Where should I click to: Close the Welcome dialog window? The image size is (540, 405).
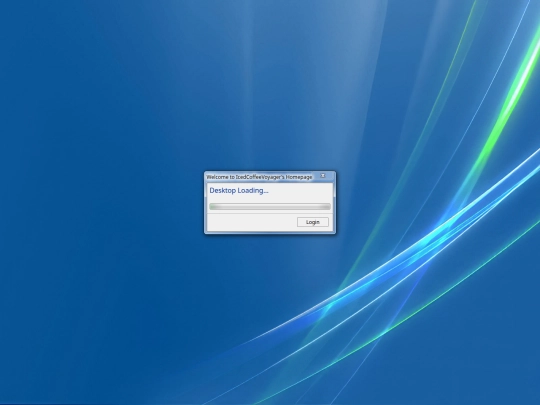click(323, 176)
